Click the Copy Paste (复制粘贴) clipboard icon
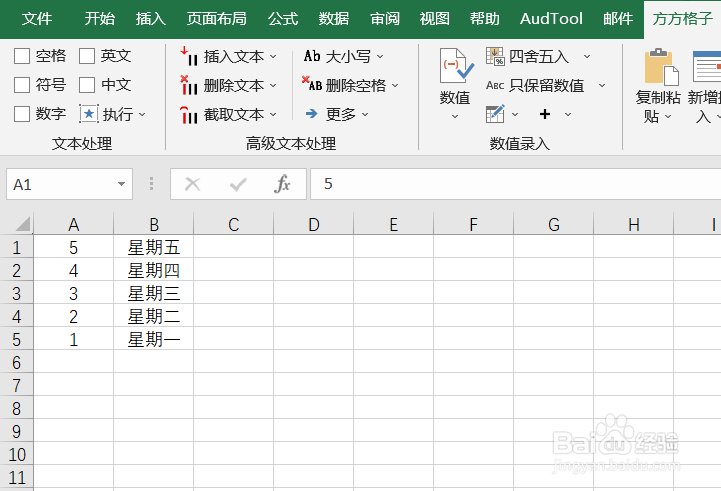721x491 pixels. [661, 67]
